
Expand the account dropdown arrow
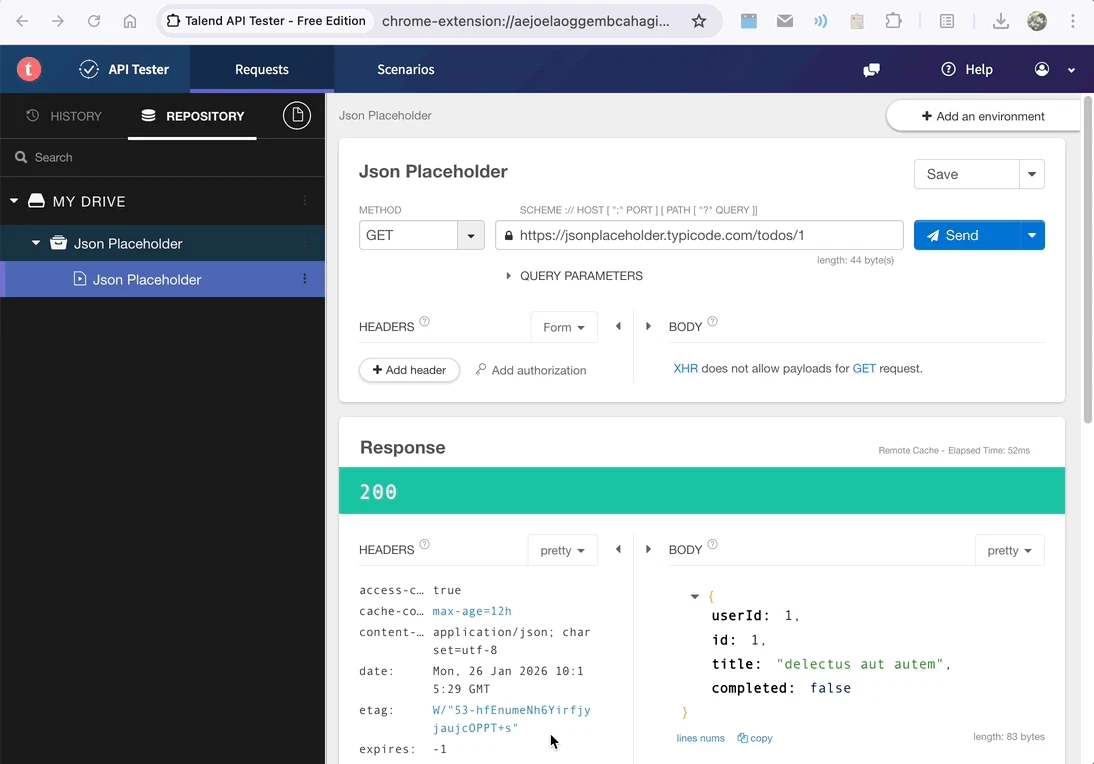pyautogui.click(x=1072, y=70)
